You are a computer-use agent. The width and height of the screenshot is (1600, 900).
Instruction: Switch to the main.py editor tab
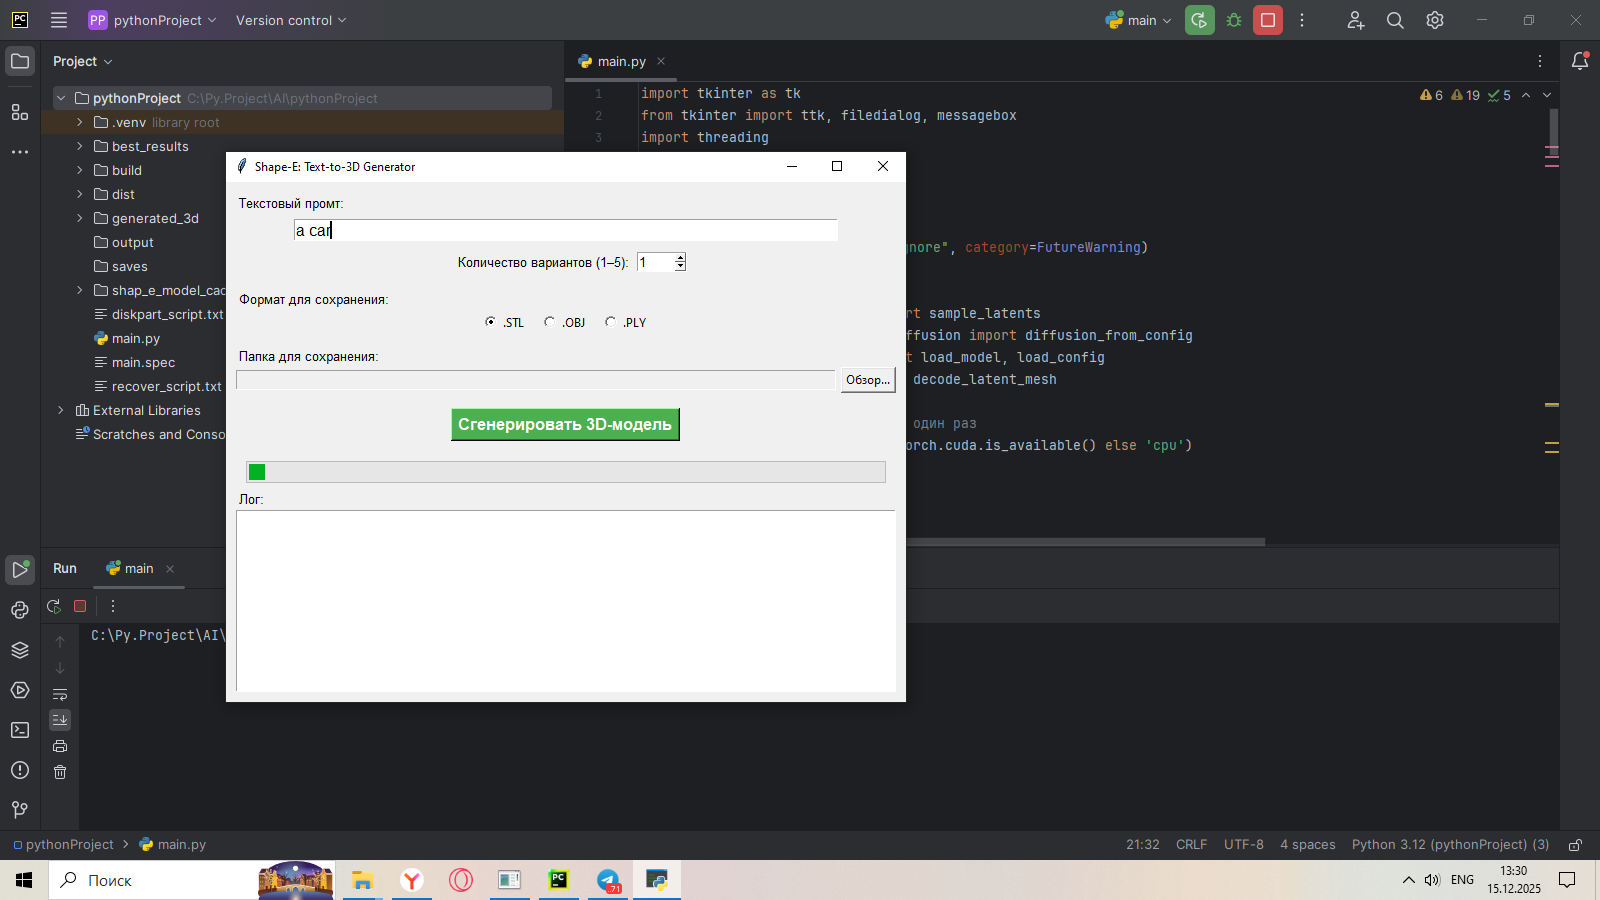coord(621,61)
